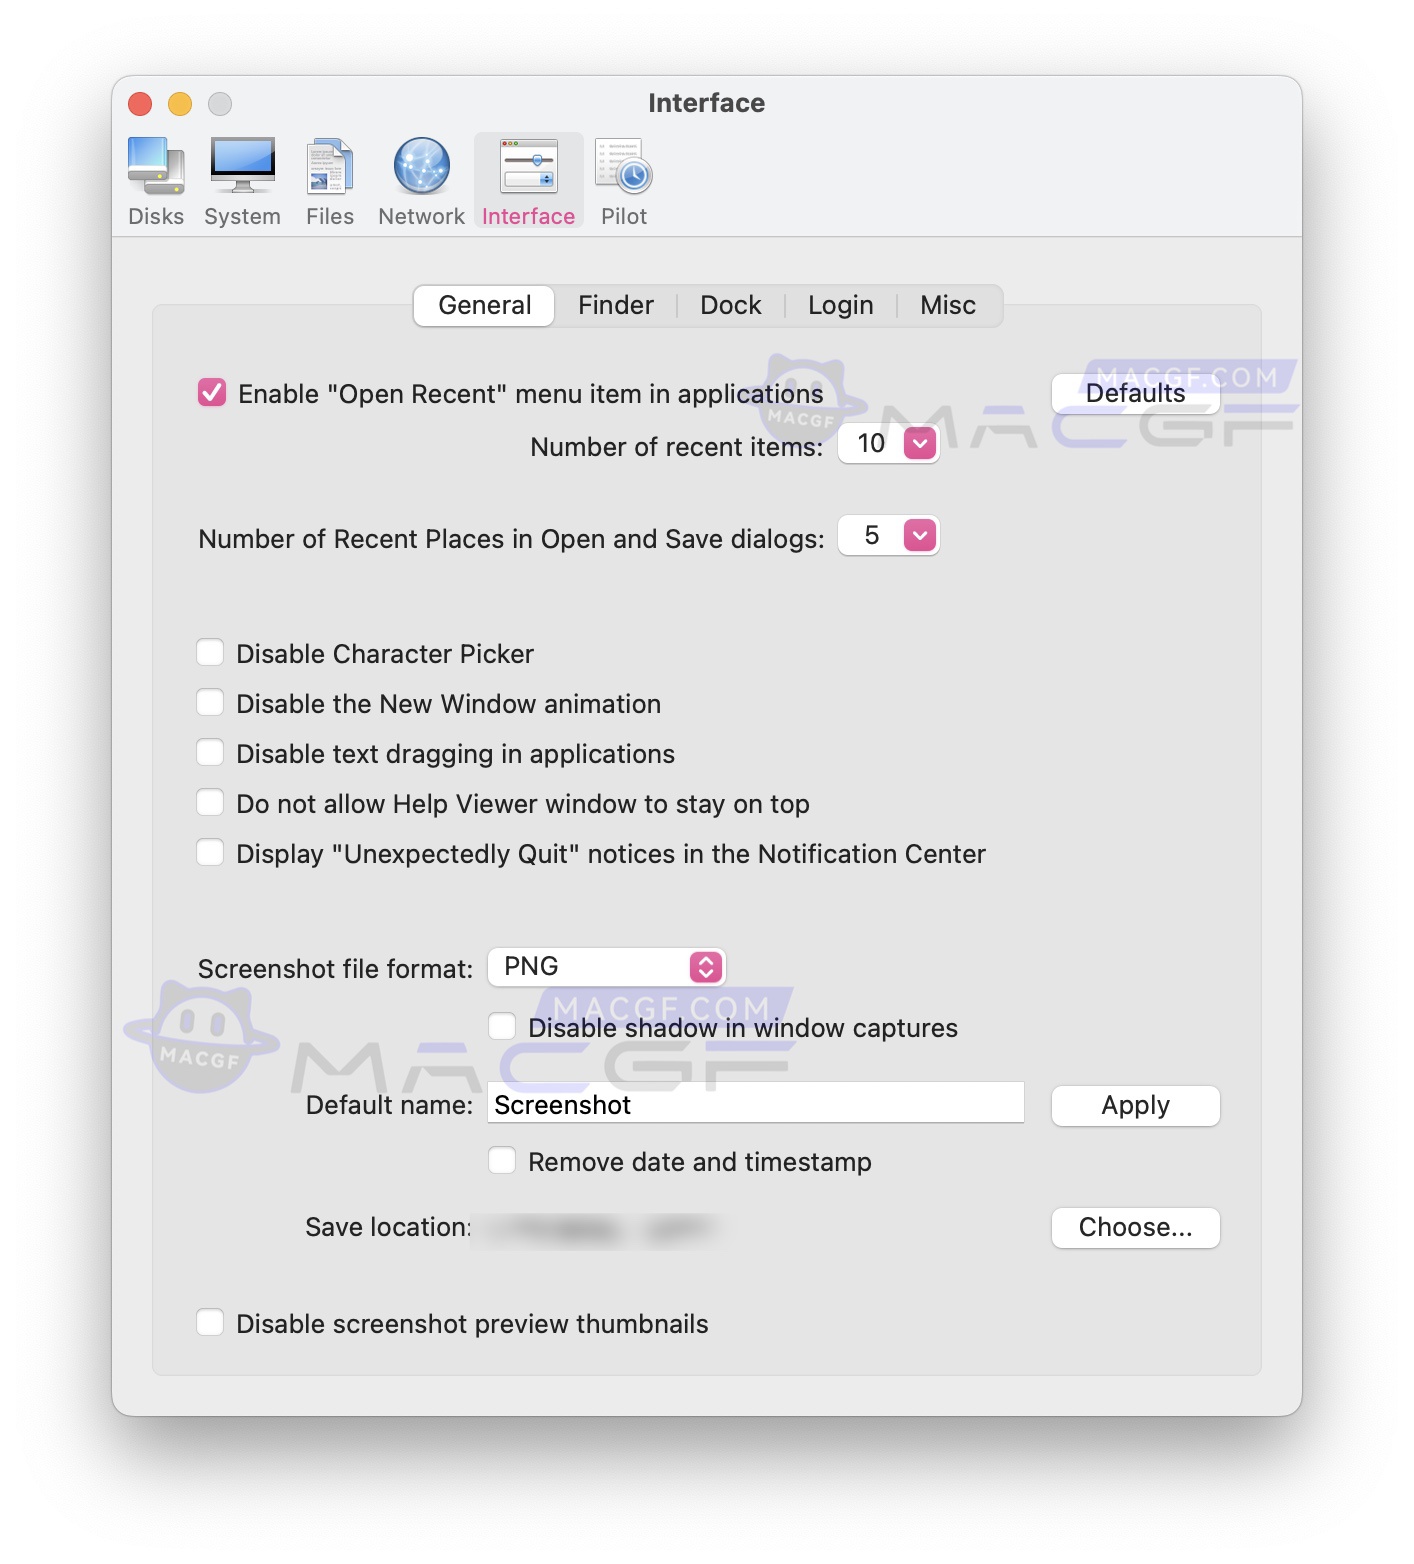Restore Defaults for this pane

point(1135,393)
